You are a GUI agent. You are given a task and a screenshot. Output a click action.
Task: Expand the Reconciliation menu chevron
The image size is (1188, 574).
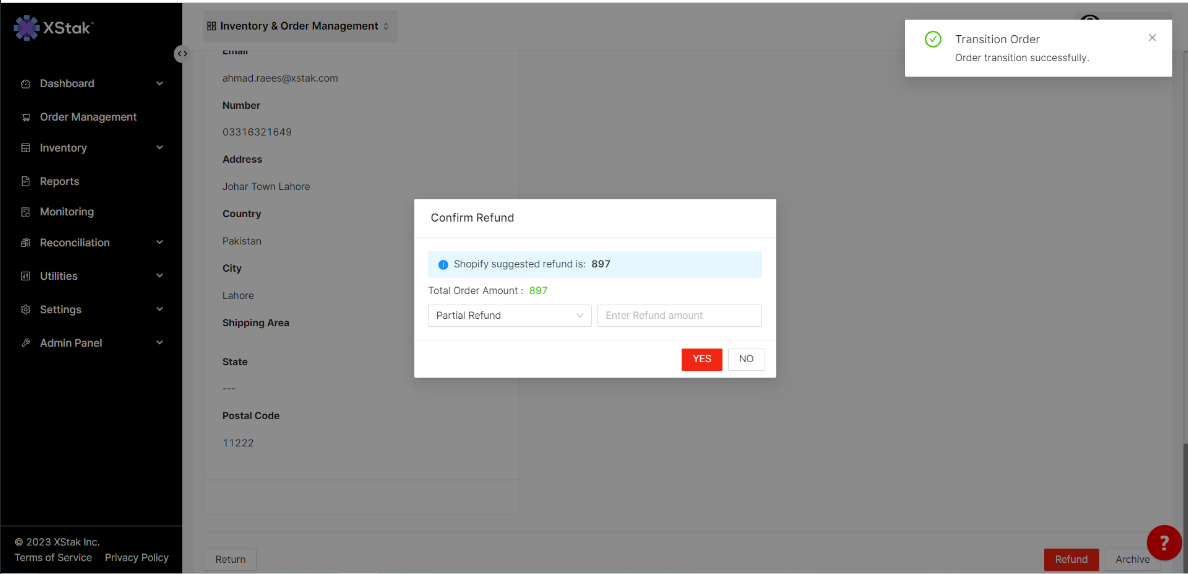coord(159,243)
